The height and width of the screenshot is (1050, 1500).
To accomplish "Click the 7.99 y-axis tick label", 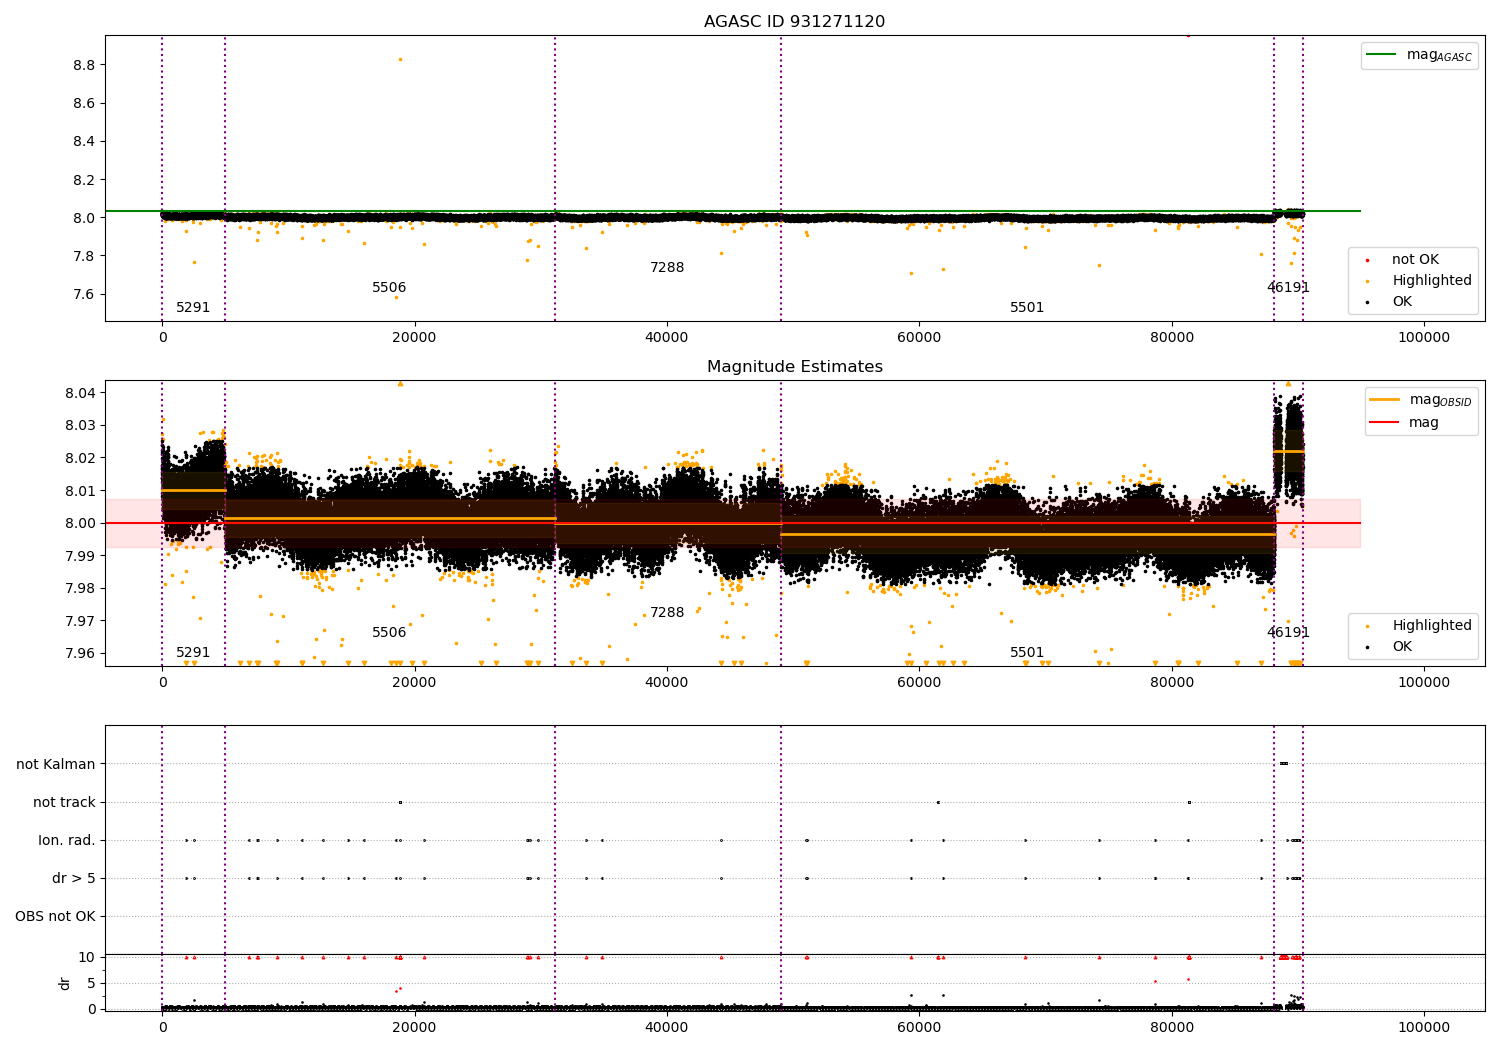I will click(80, 556).
